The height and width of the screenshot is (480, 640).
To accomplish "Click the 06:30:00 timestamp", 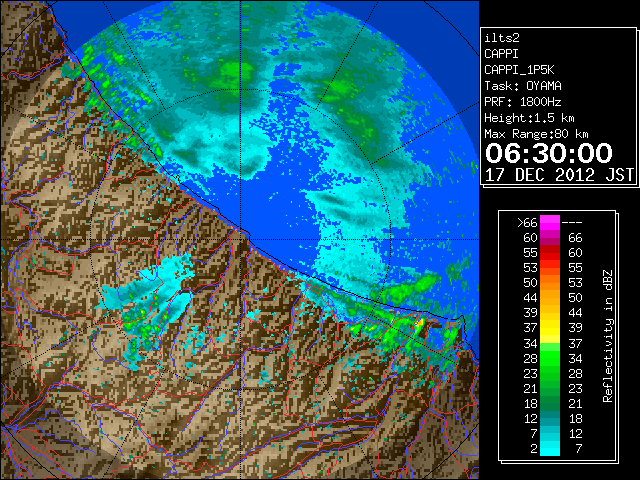I will 549,153.
